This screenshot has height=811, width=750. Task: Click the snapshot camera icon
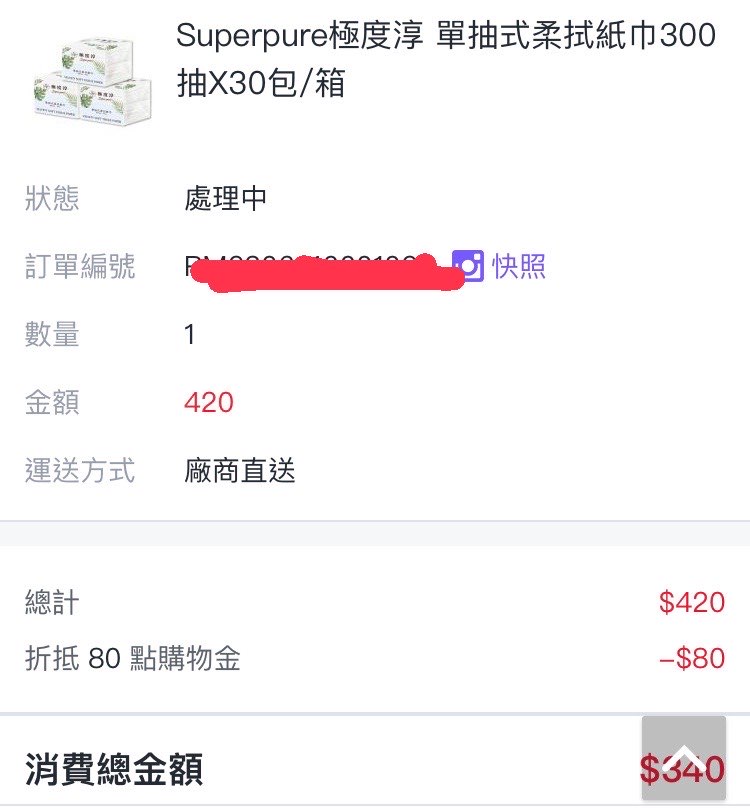click(x=468, y=266)
